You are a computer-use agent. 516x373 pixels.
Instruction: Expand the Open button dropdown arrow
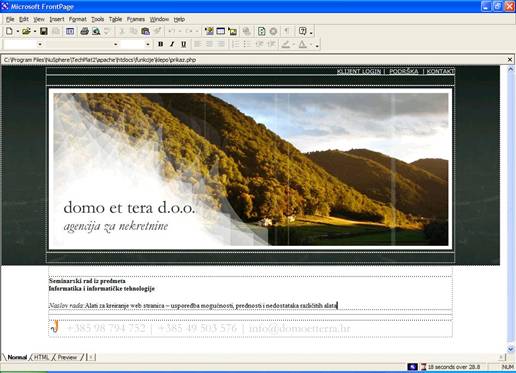[x=35, y=32]
